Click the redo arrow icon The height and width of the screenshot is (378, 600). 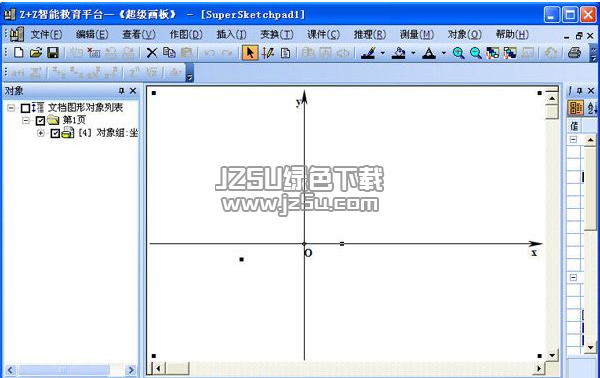[227, 53]
